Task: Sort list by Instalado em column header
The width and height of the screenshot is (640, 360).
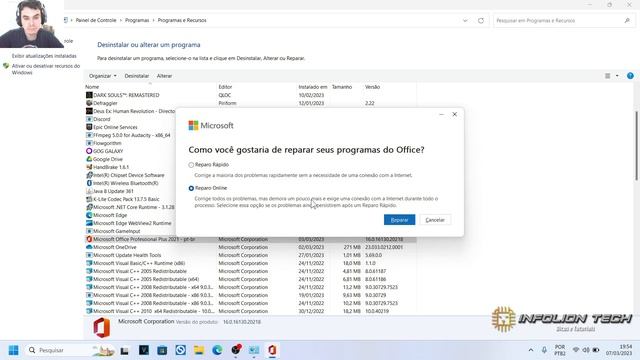Action: (x=313, y=87)
